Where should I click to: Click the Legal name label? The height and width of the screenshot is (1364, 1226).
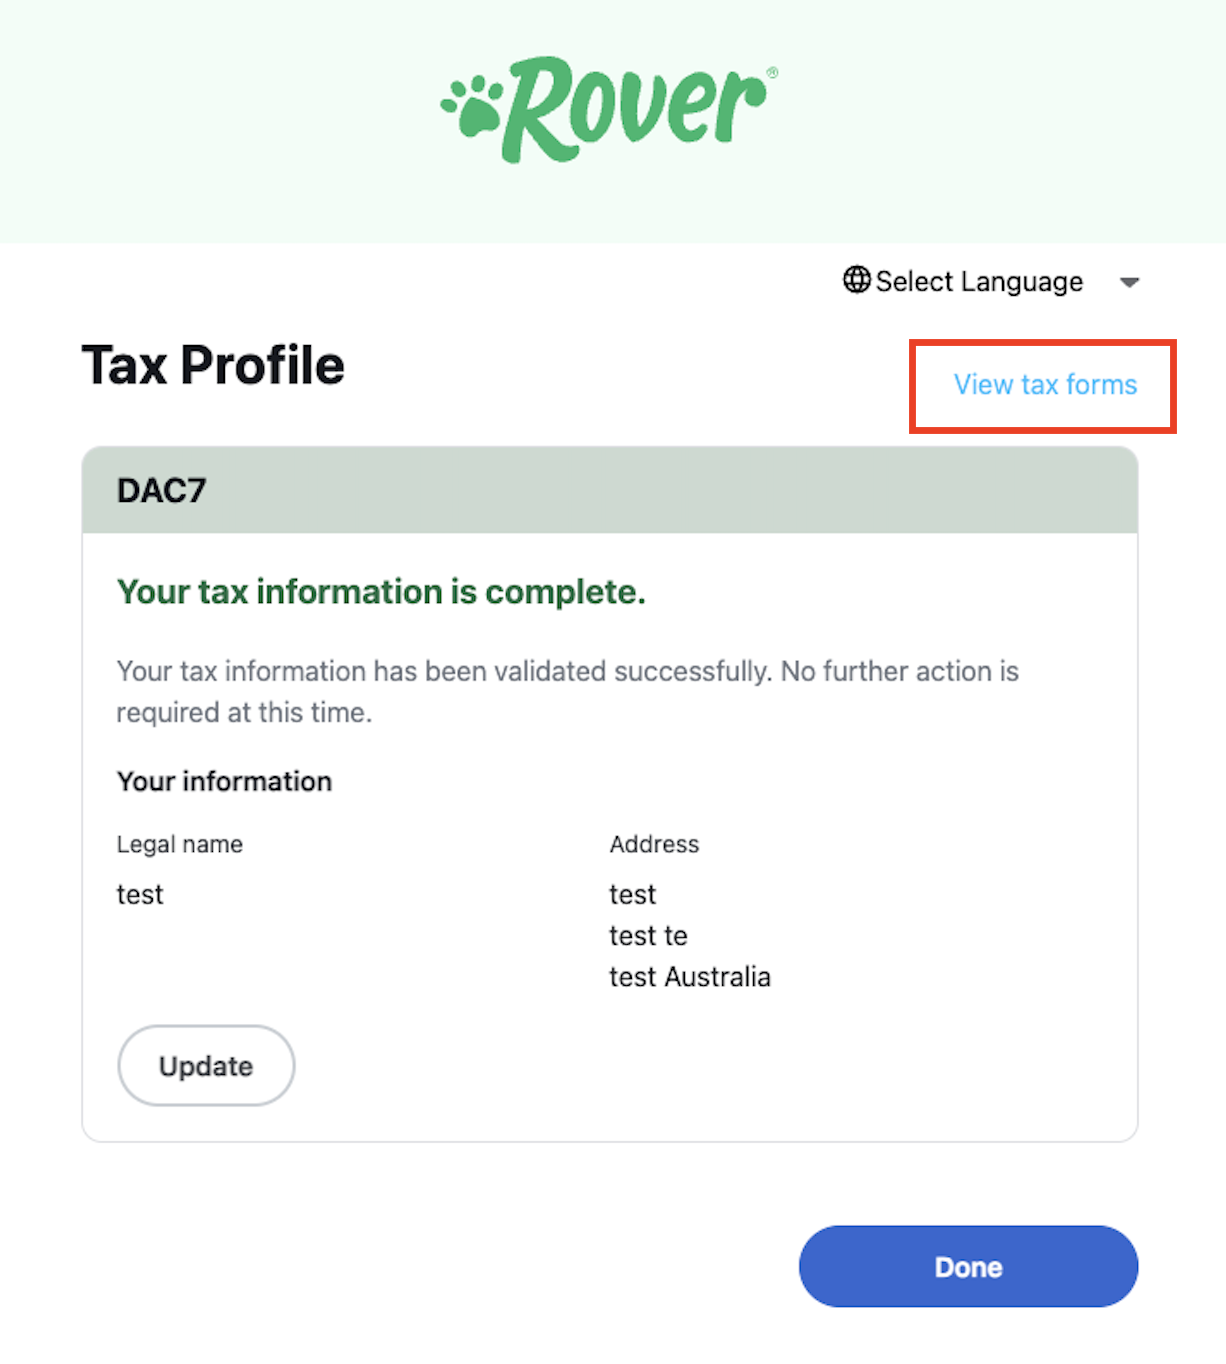[180, 844]
